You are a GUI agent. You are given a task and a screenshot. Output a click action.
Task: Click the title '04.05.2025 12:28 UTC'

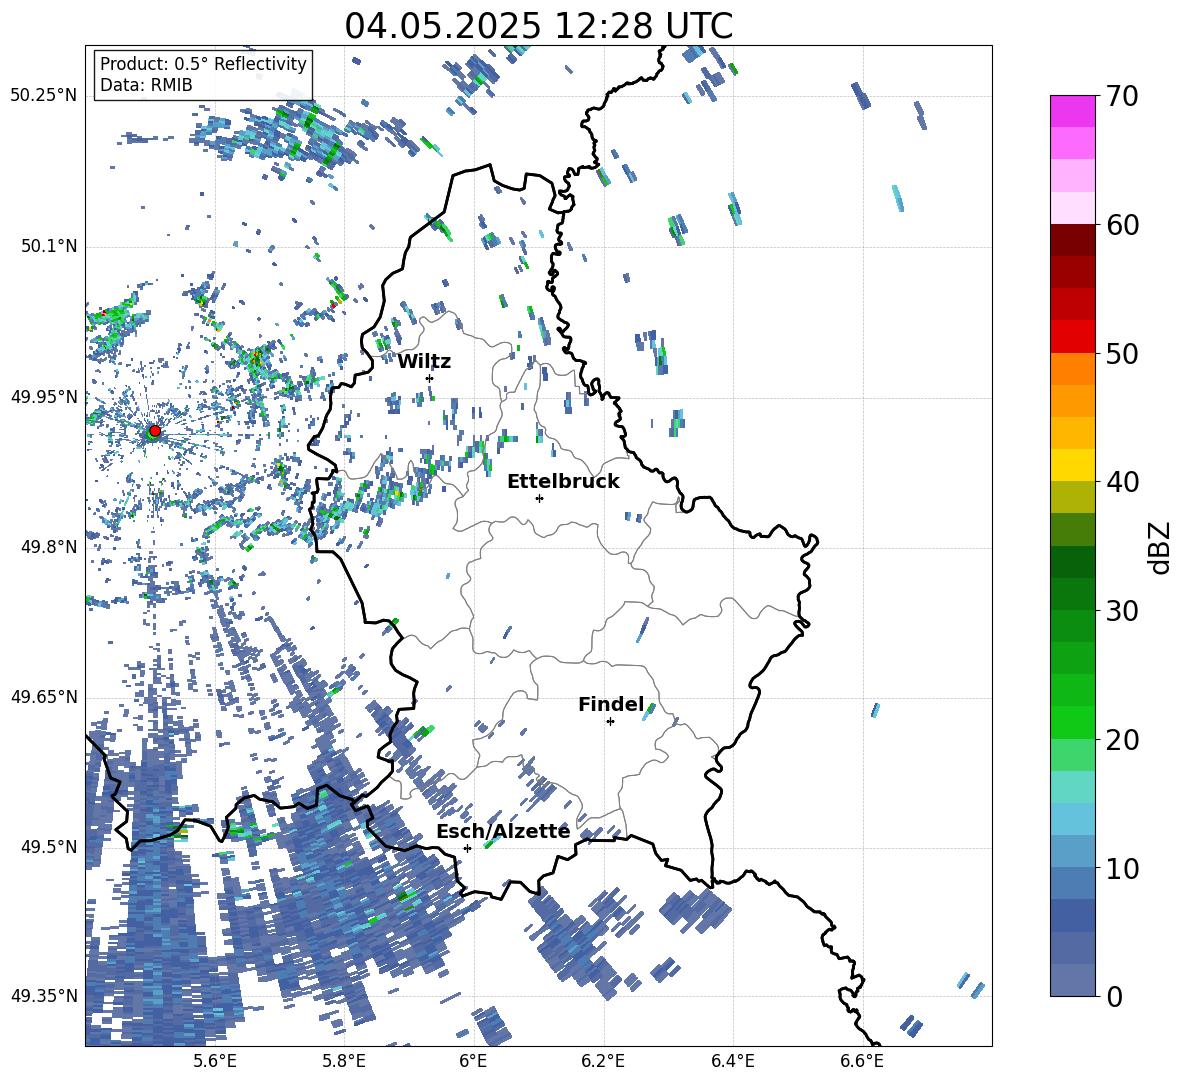(x=539, y=26)
